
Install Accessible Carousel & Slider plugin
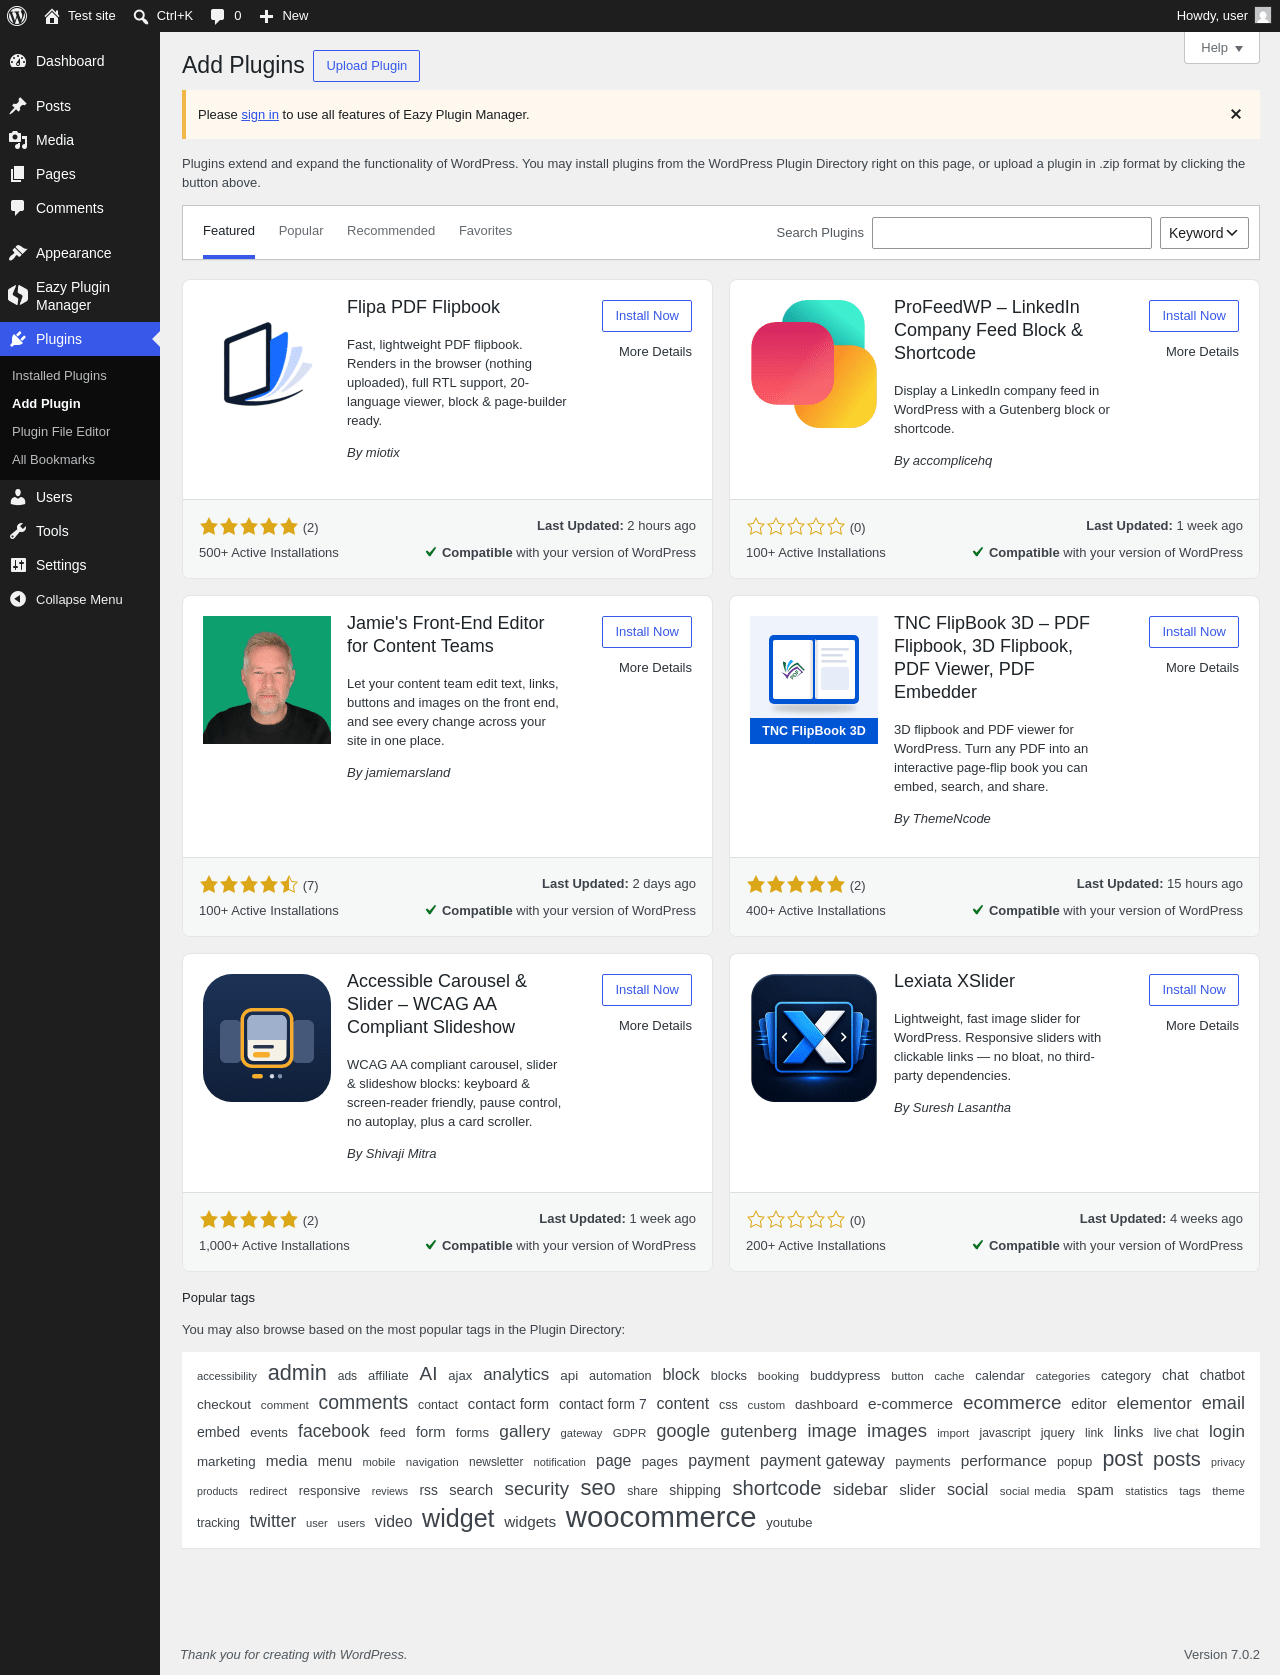pos(647,990)
